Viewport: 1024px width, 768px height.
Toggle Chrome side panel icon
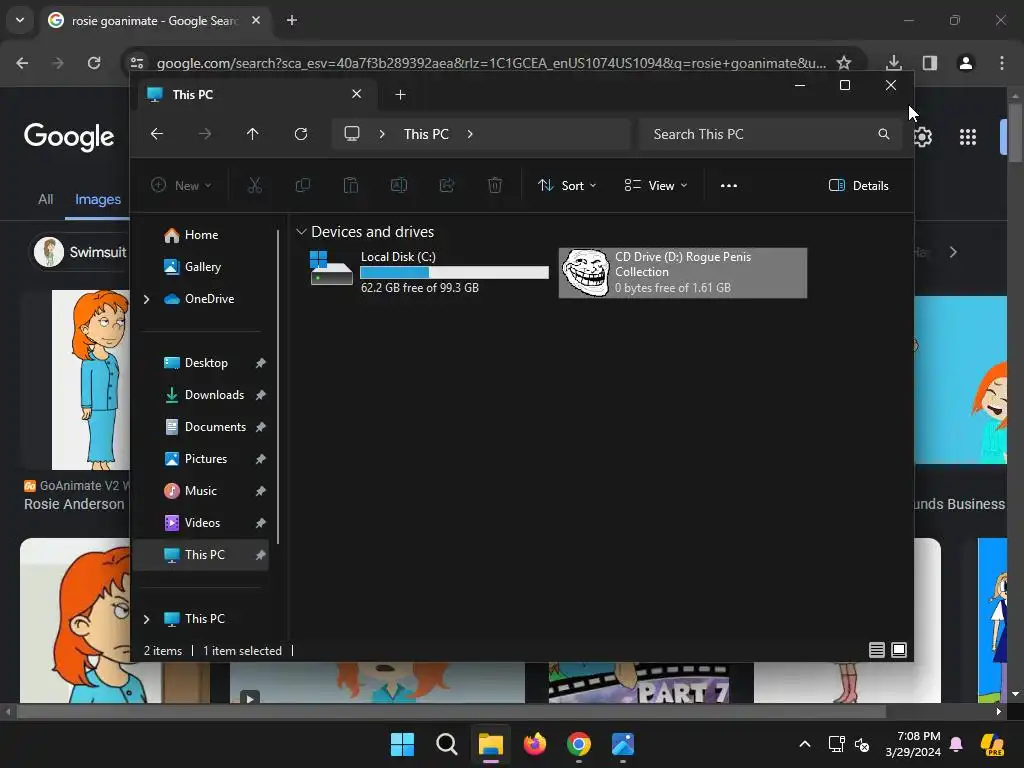930,63
